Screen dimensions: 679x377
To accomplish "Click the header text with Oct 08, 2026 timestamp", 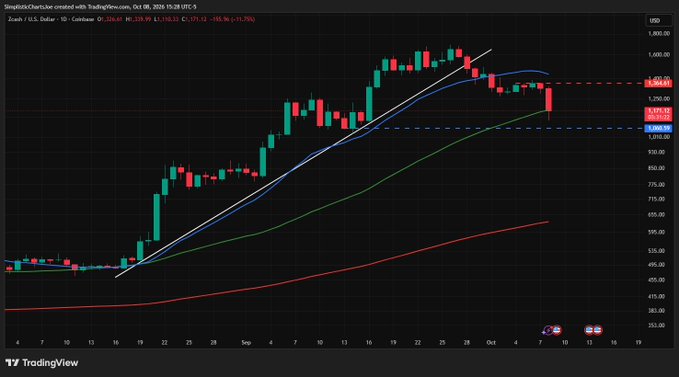I will (100, 7).
